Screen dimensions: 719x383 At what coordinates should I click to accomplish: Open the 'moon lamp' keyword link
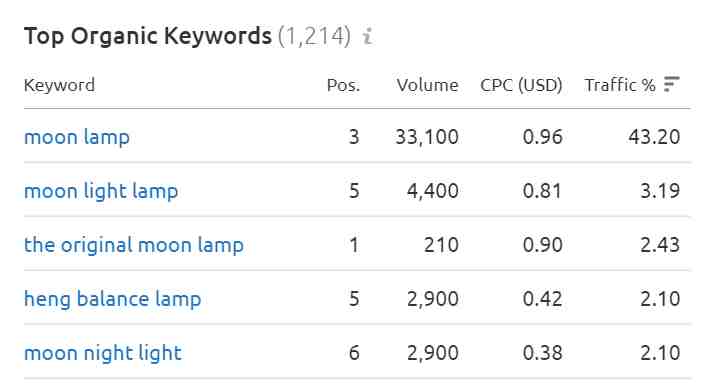(77, 137)
